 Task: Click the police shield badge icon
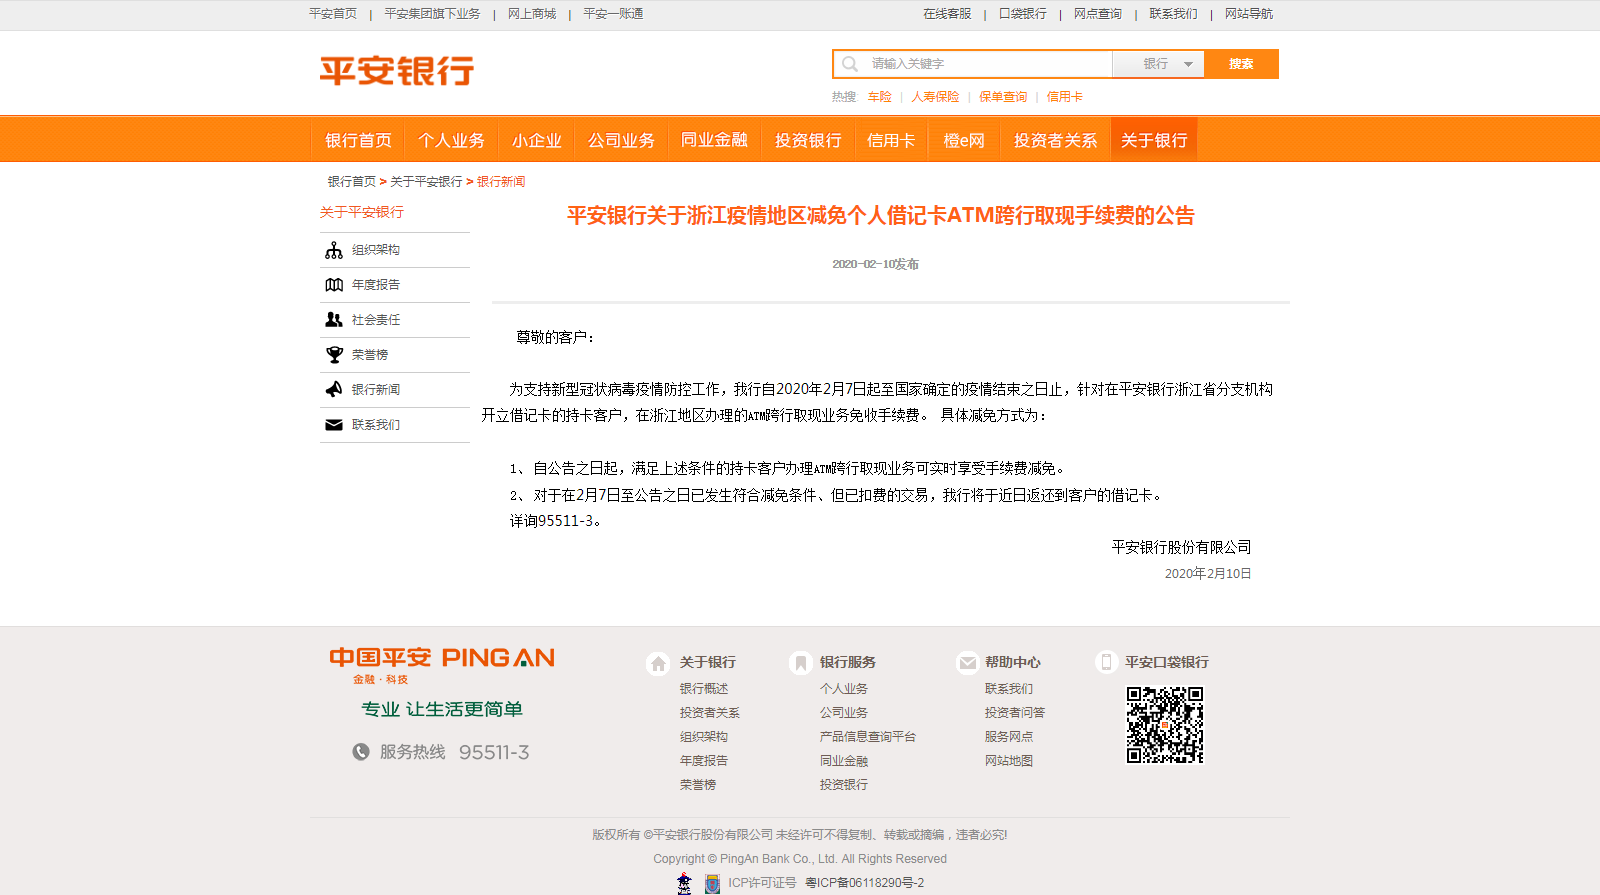[x=712, y=884]
